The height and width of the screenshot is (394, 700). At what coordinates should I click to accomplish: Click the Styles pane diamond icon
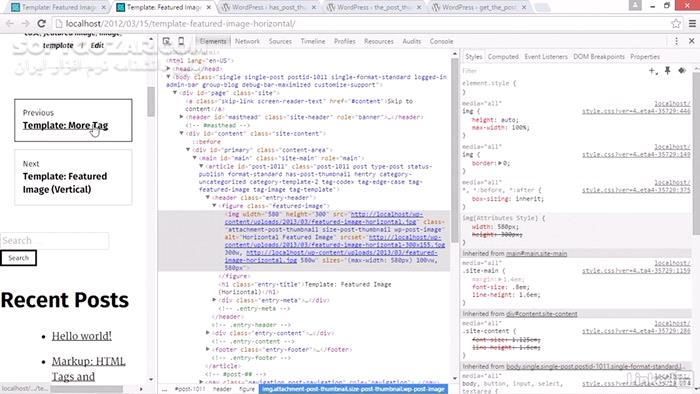[x=682, y=71]
